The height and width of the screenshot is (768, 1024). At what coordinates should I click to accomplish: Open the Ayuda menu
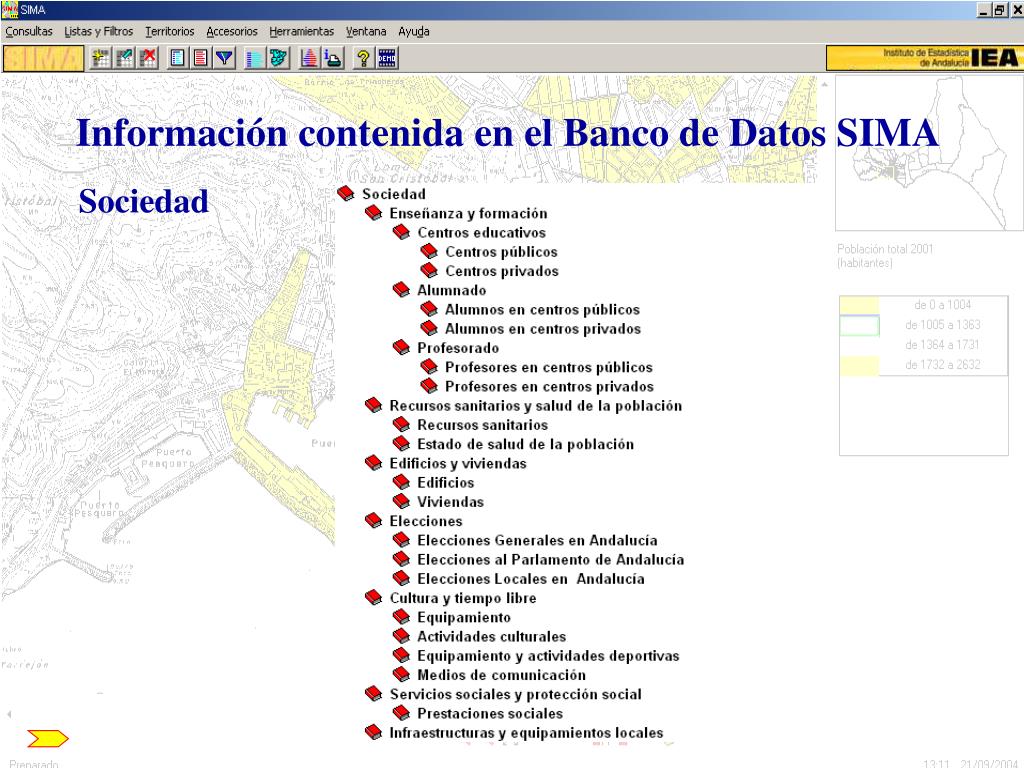414,31
